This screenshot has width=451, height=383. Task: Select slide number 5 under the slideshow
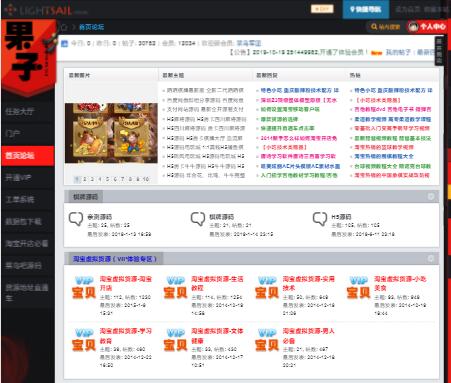click(107, 179)
